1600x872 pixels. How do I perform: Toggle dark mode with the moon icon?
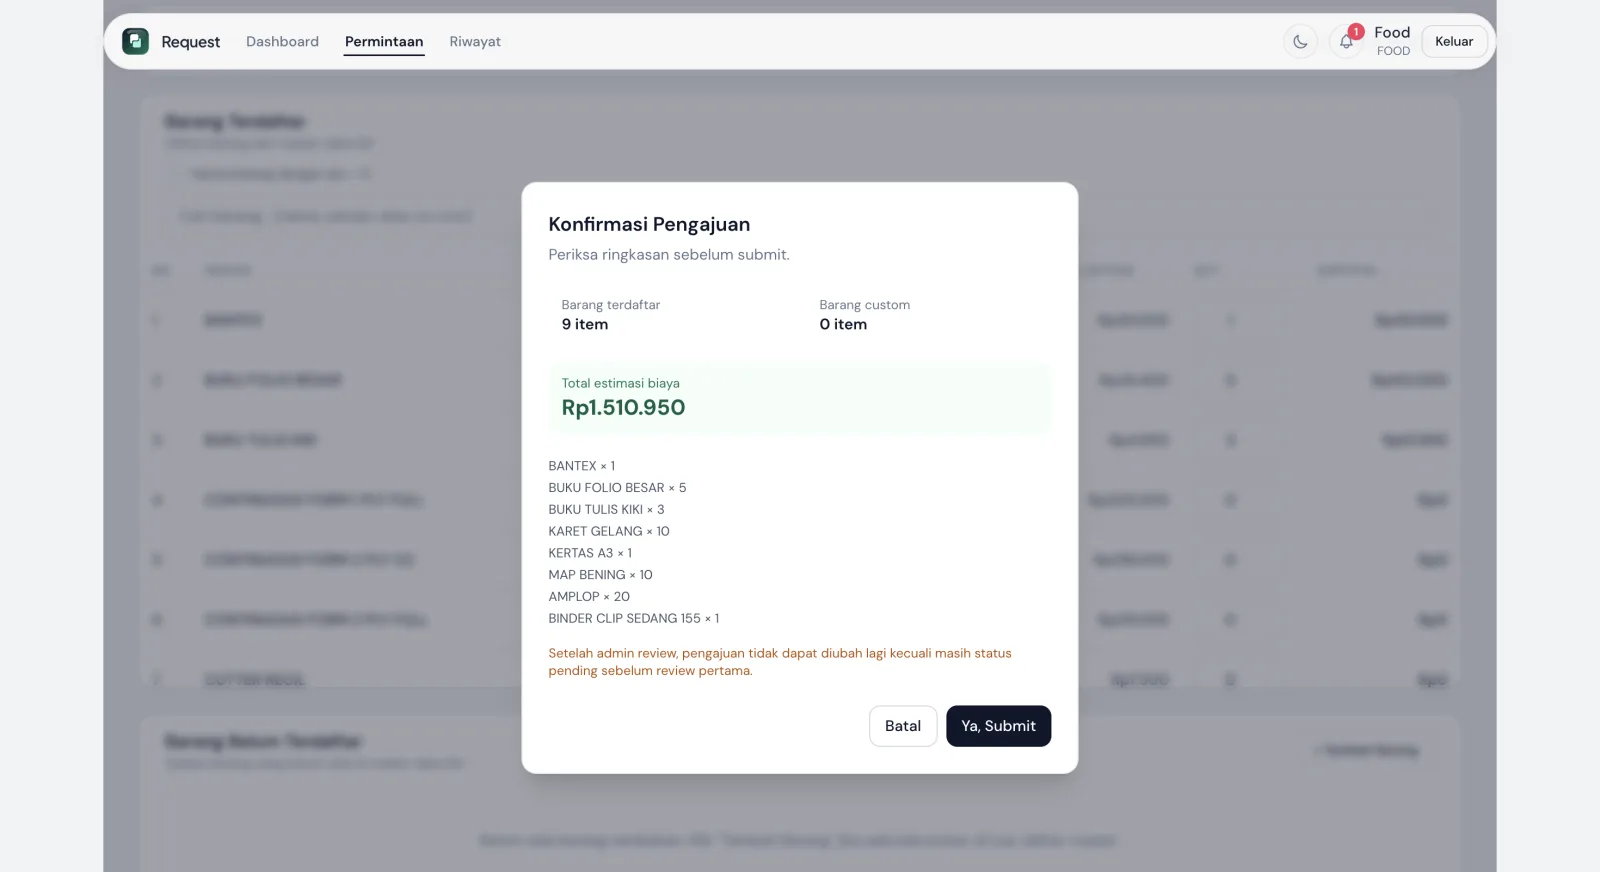(x=1300, y=42)
